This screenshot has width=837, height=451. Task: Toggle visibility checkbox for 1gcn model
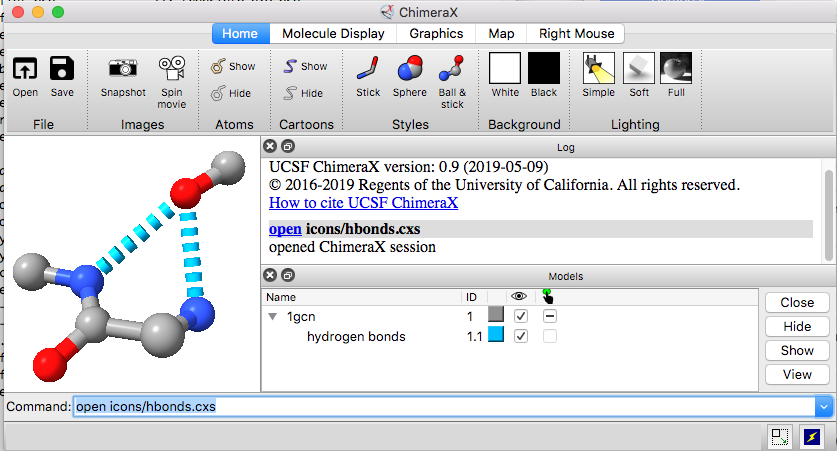(x=520, y=315)
